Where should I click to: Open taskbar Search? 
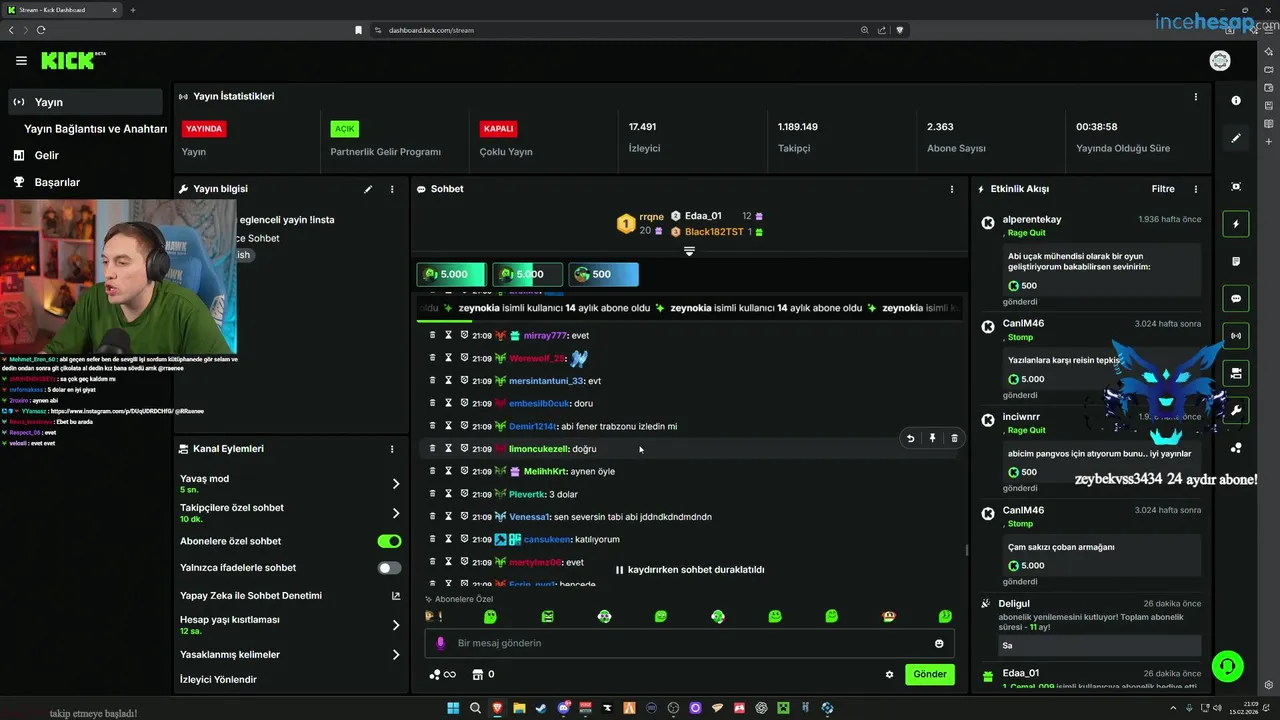tap(475, 708)
